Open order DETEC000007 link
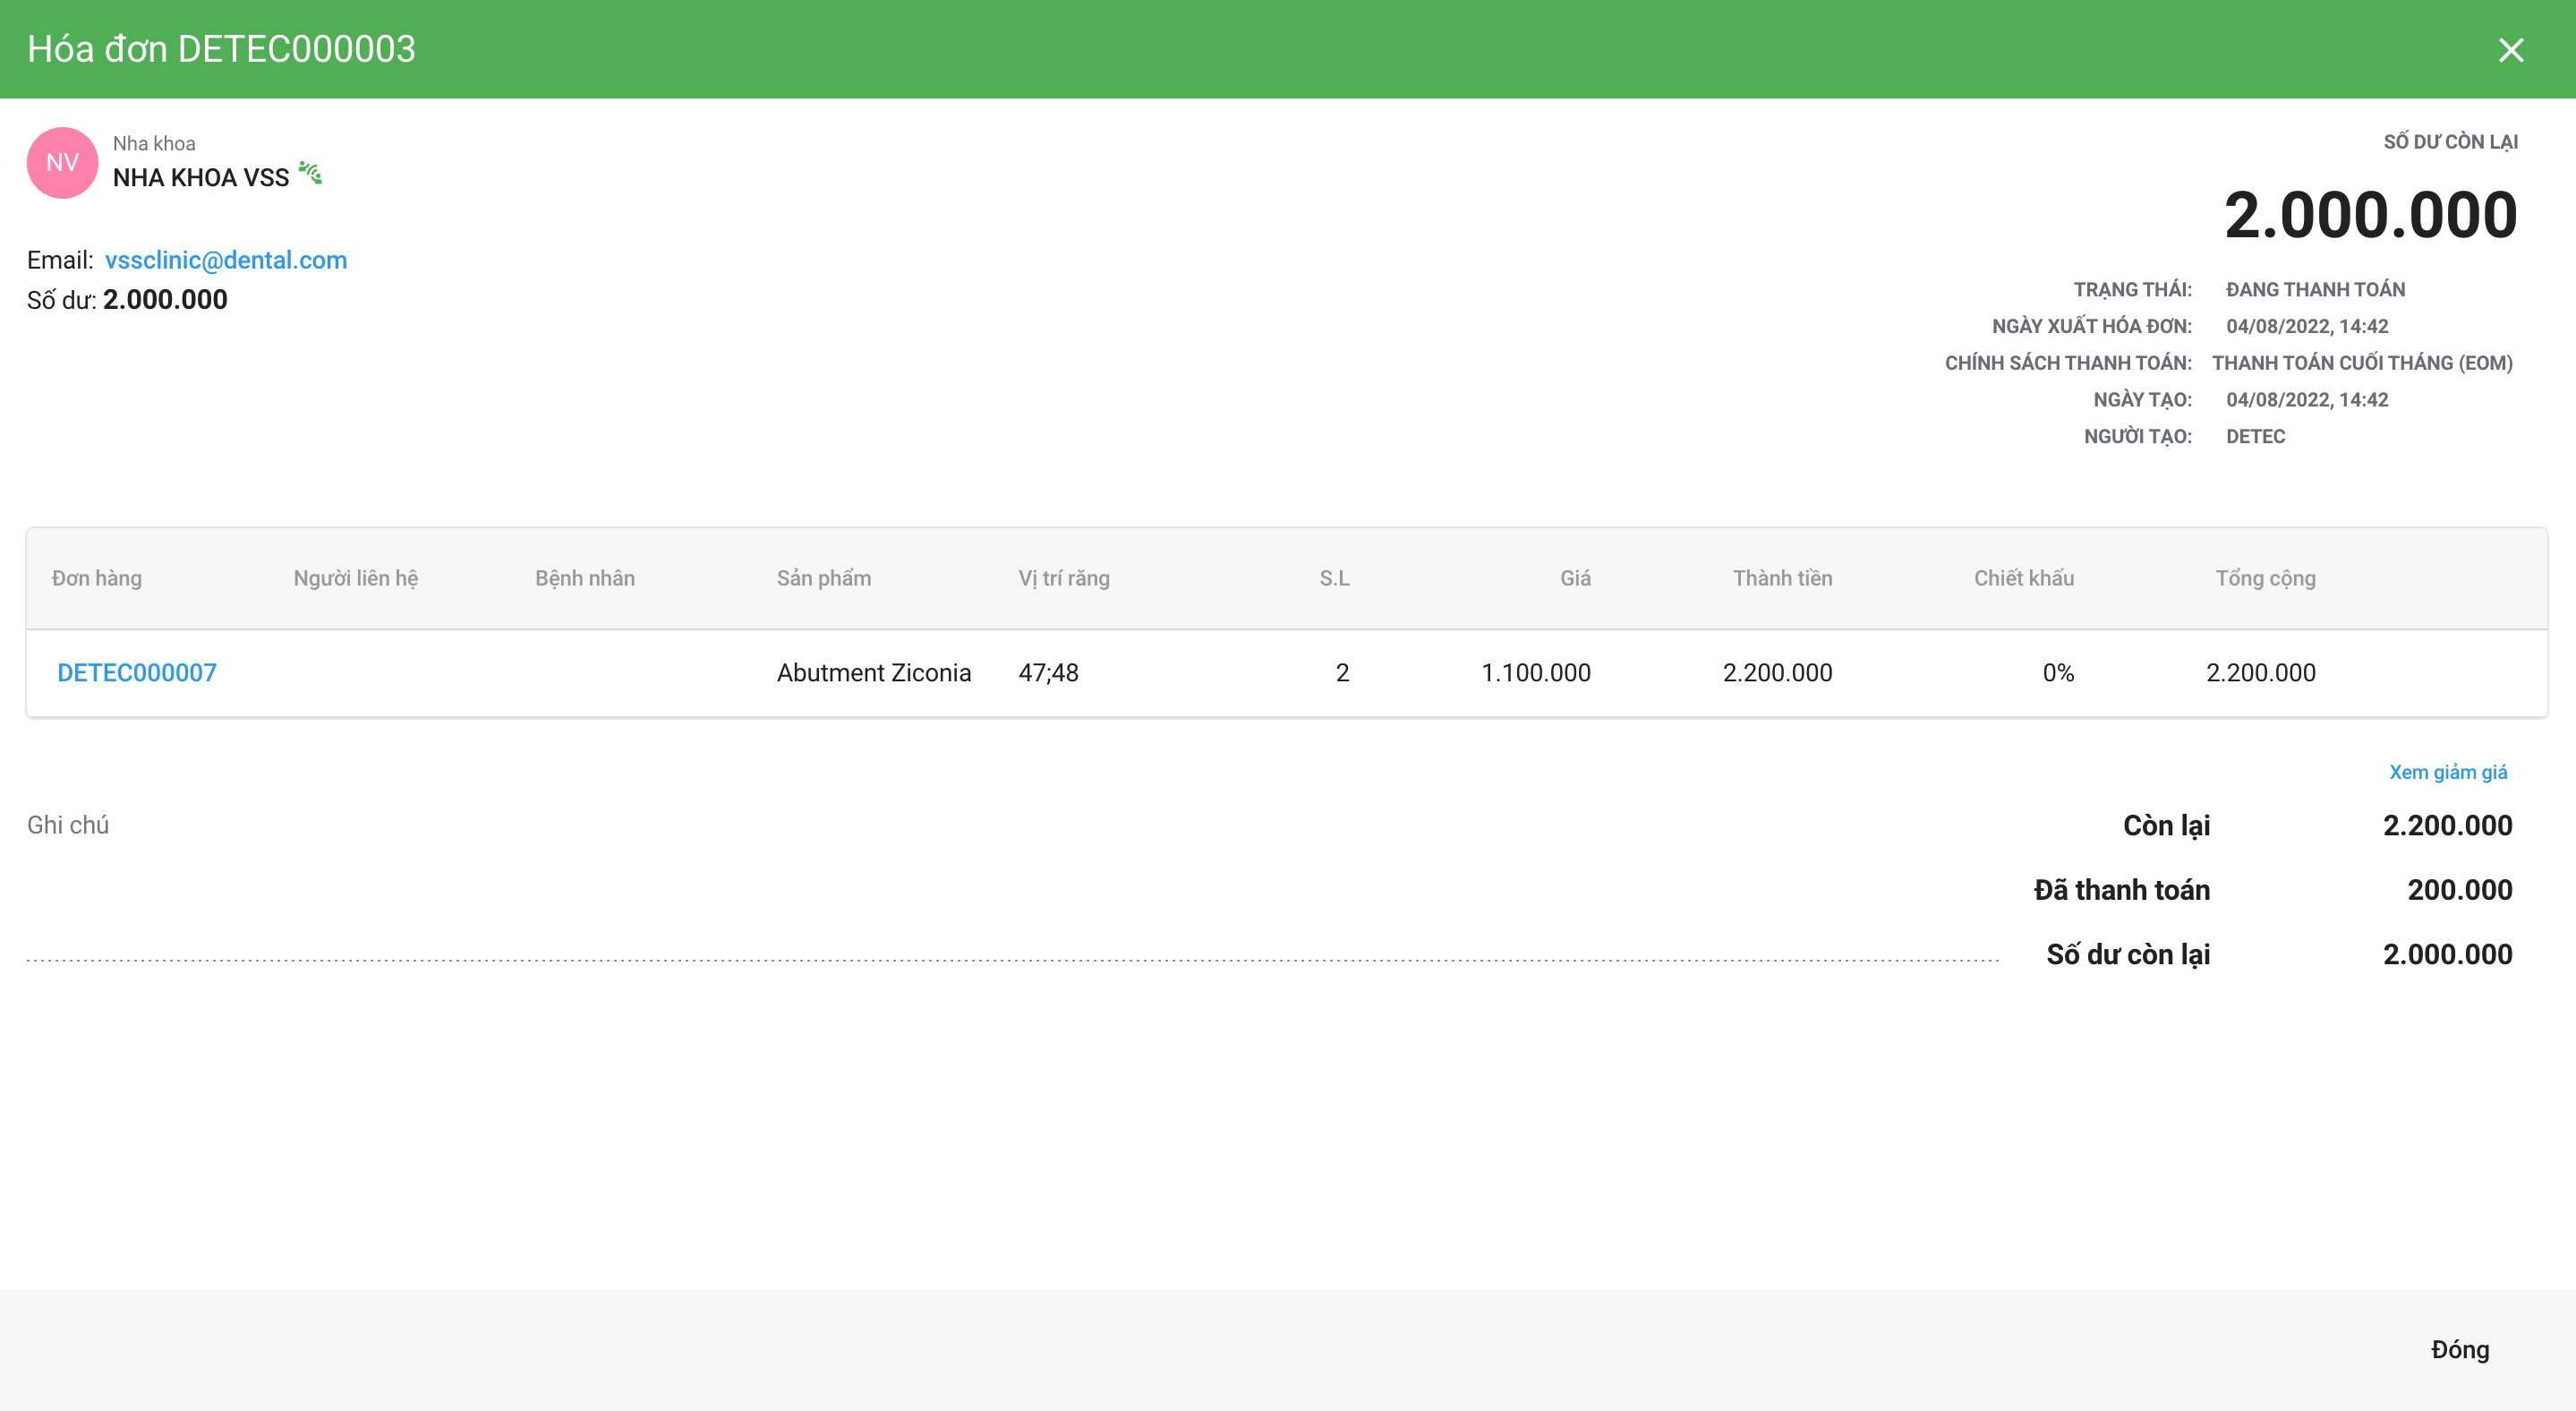The height and width of the screenshot is (1411, 2576). [x=137, y=673]
